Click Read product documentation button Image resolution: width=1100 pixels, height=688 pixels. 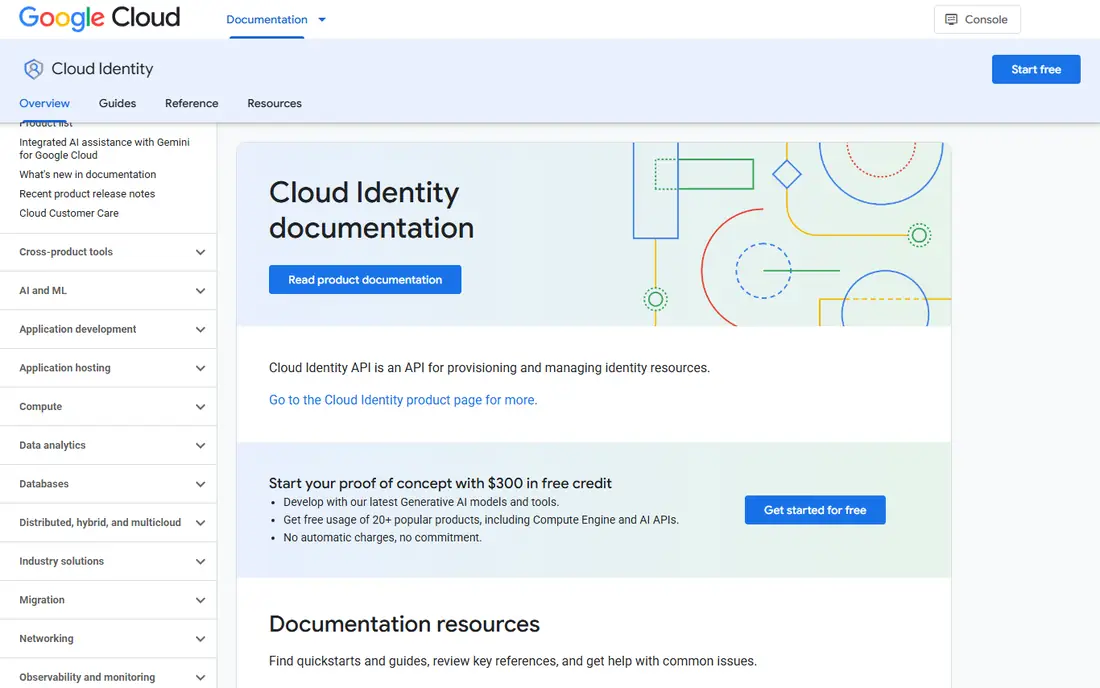click(365, 280)
